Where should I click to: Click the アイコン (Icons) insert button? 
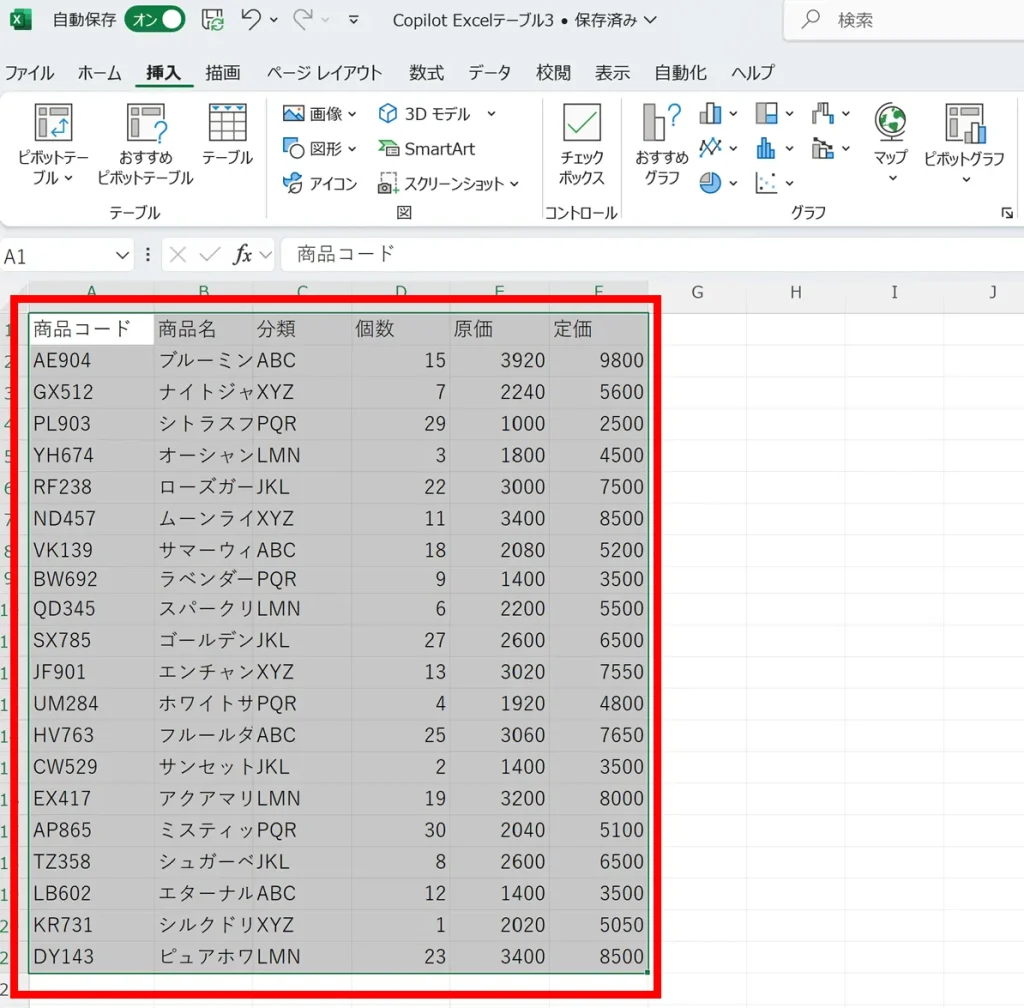[320, 183]
